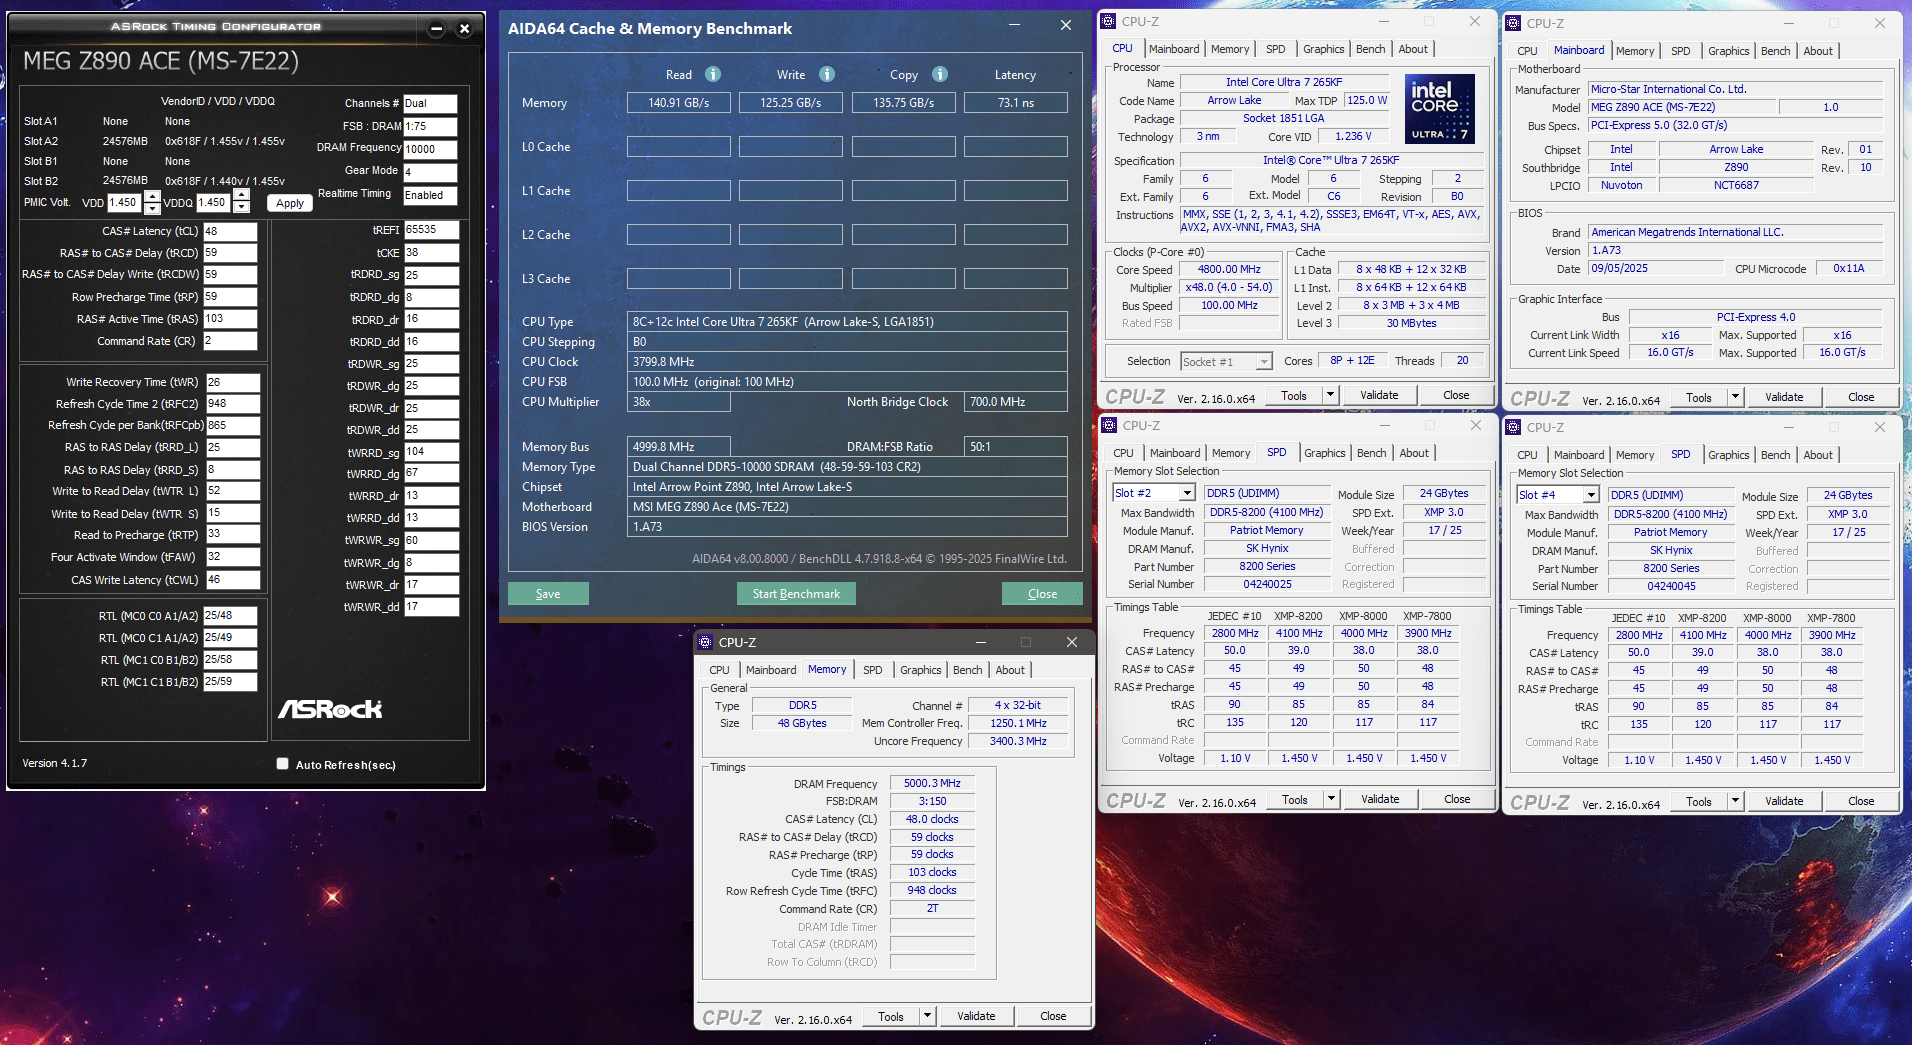Enable the Auto Refresh(sec) checkbox
Viewport: 1912px width, 1045px height.
point(283,764)
